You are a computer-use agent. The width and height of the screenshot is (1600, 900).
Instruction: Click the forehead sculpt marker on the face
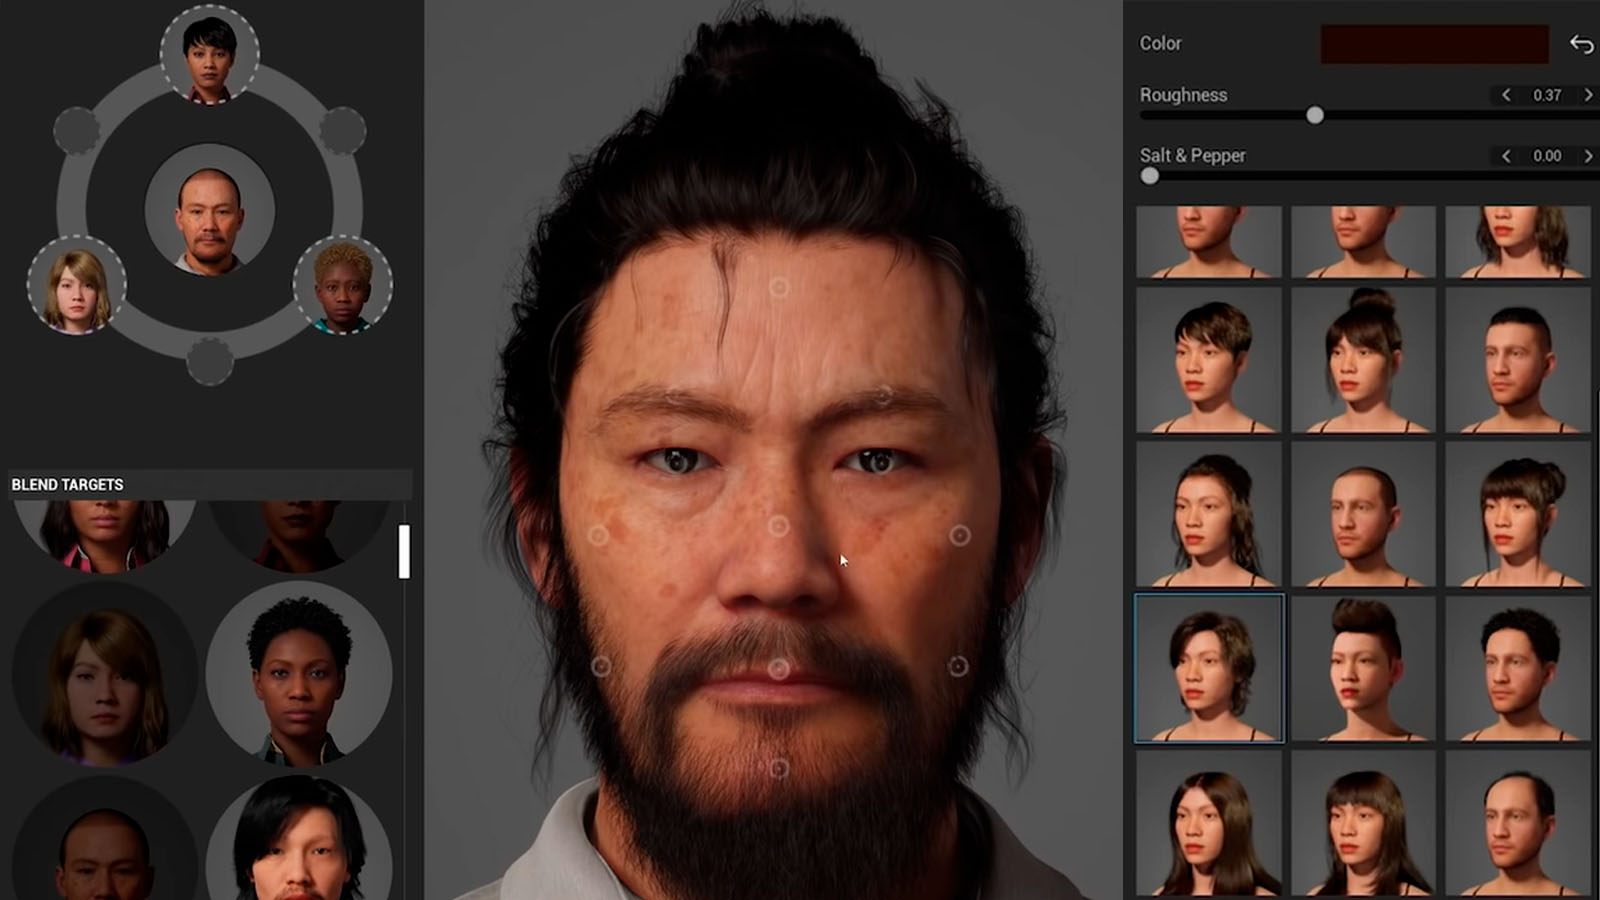[779, 288]
